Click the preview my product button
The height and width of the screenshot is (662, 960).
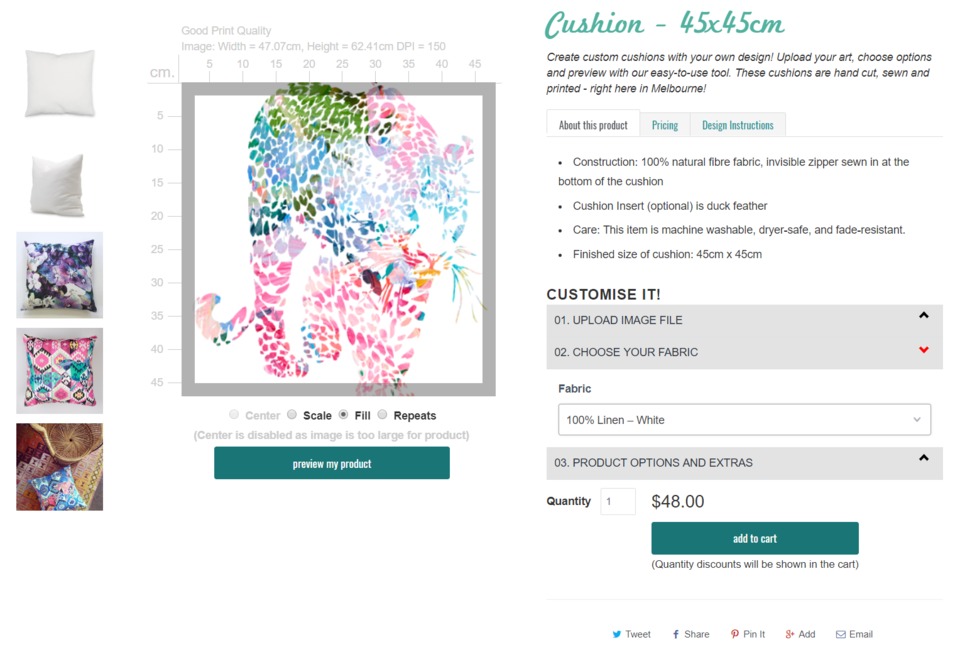tap(332, 463)
